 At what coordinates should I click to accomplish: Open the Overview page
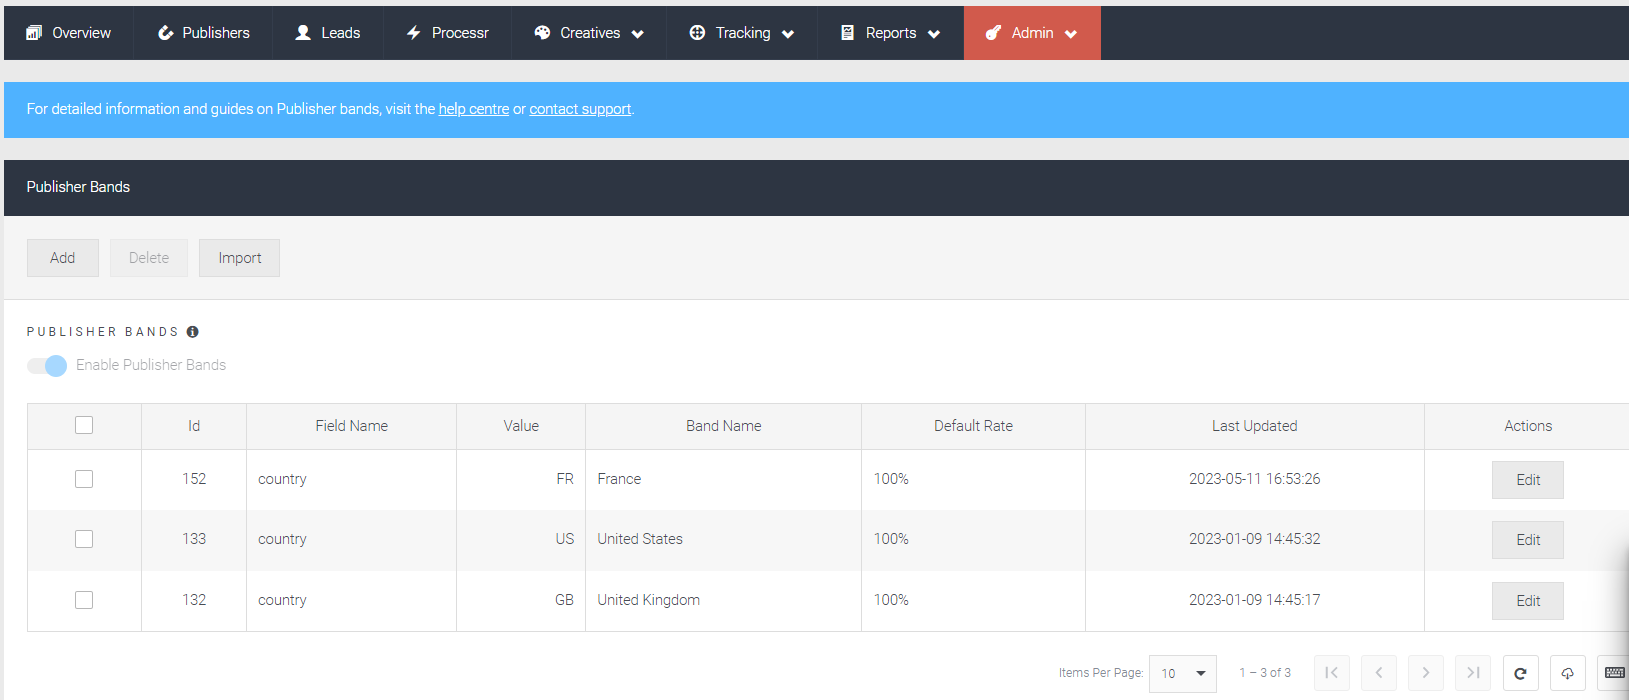68,33
